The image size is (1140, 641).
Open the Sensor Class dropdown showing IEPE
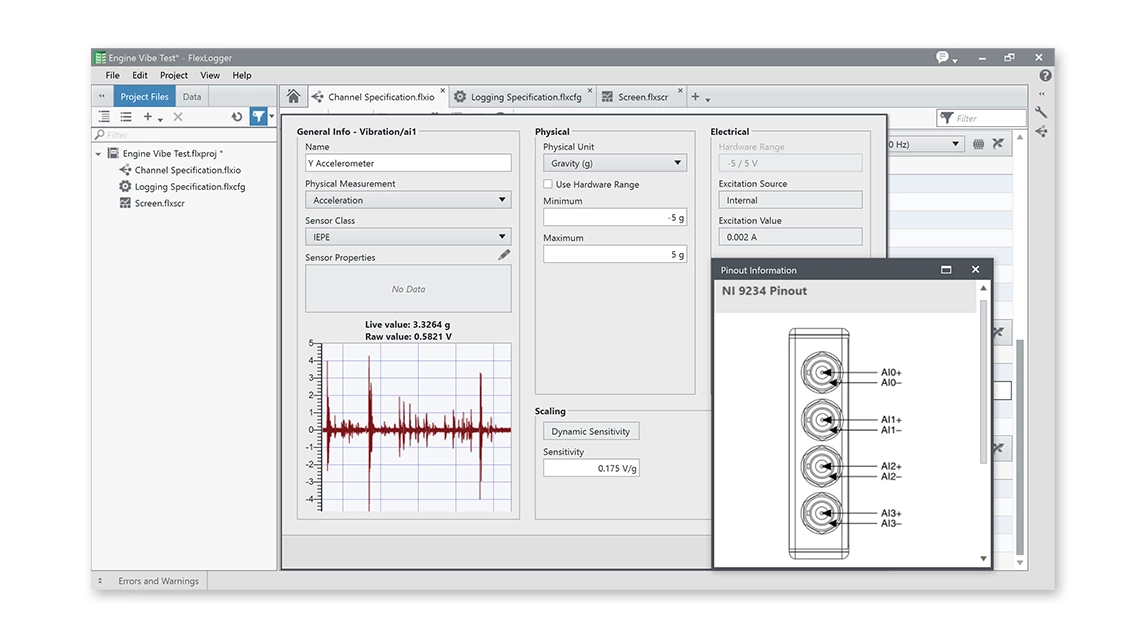click(408, 237)
